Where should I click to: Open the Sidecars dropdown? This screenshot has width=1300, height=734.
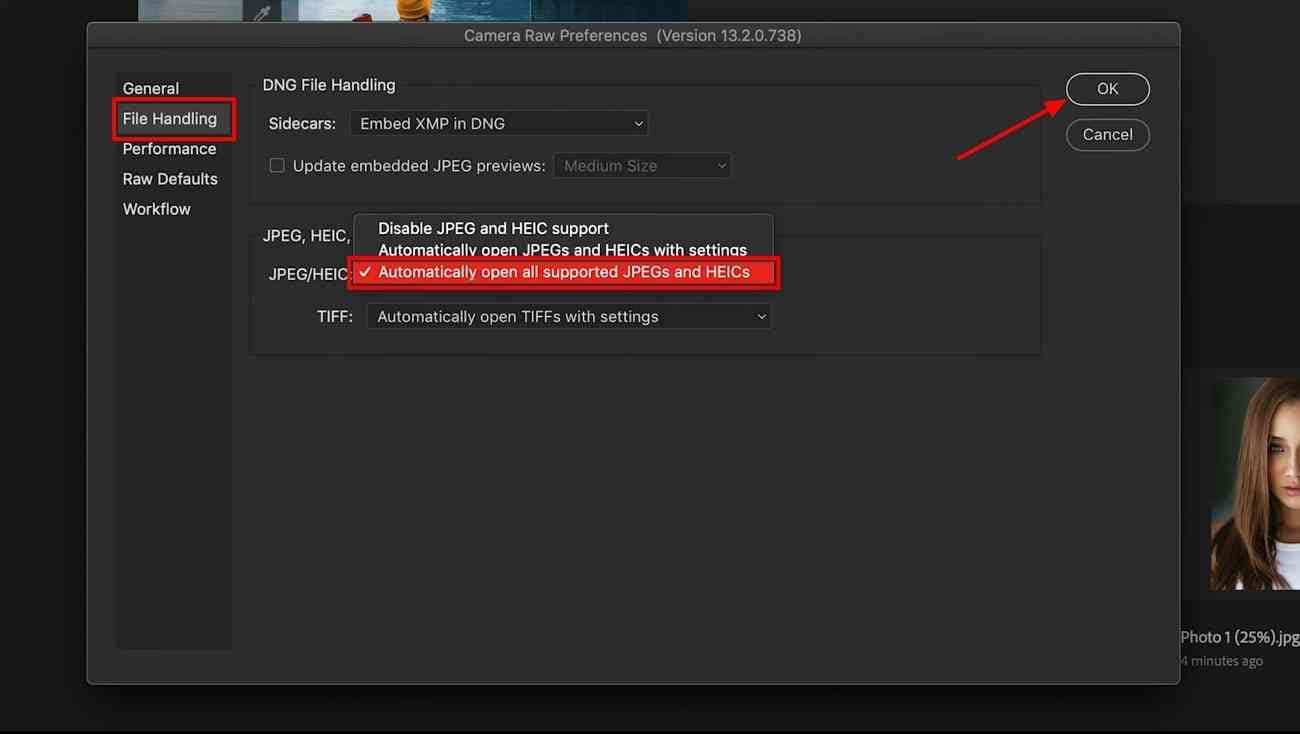coord(499,124)
